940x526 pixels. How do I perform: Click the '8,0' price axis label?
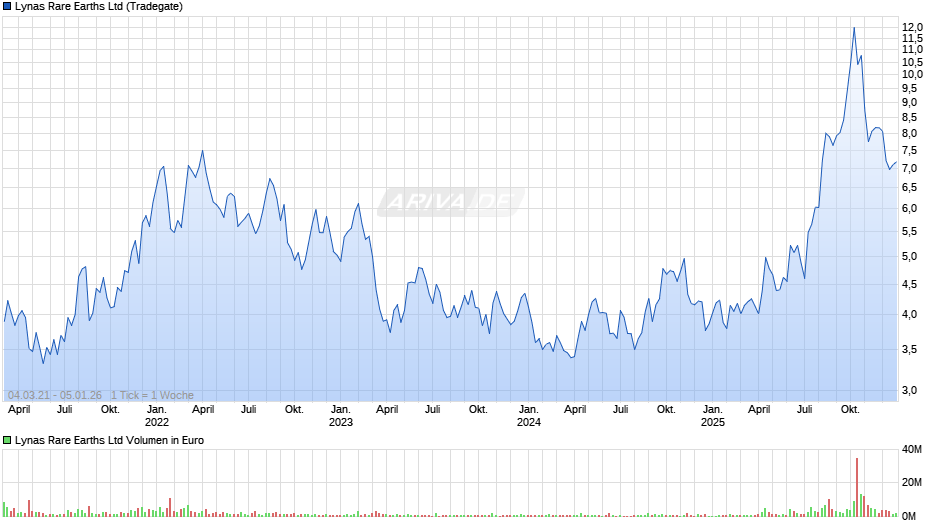click(909, 134)
